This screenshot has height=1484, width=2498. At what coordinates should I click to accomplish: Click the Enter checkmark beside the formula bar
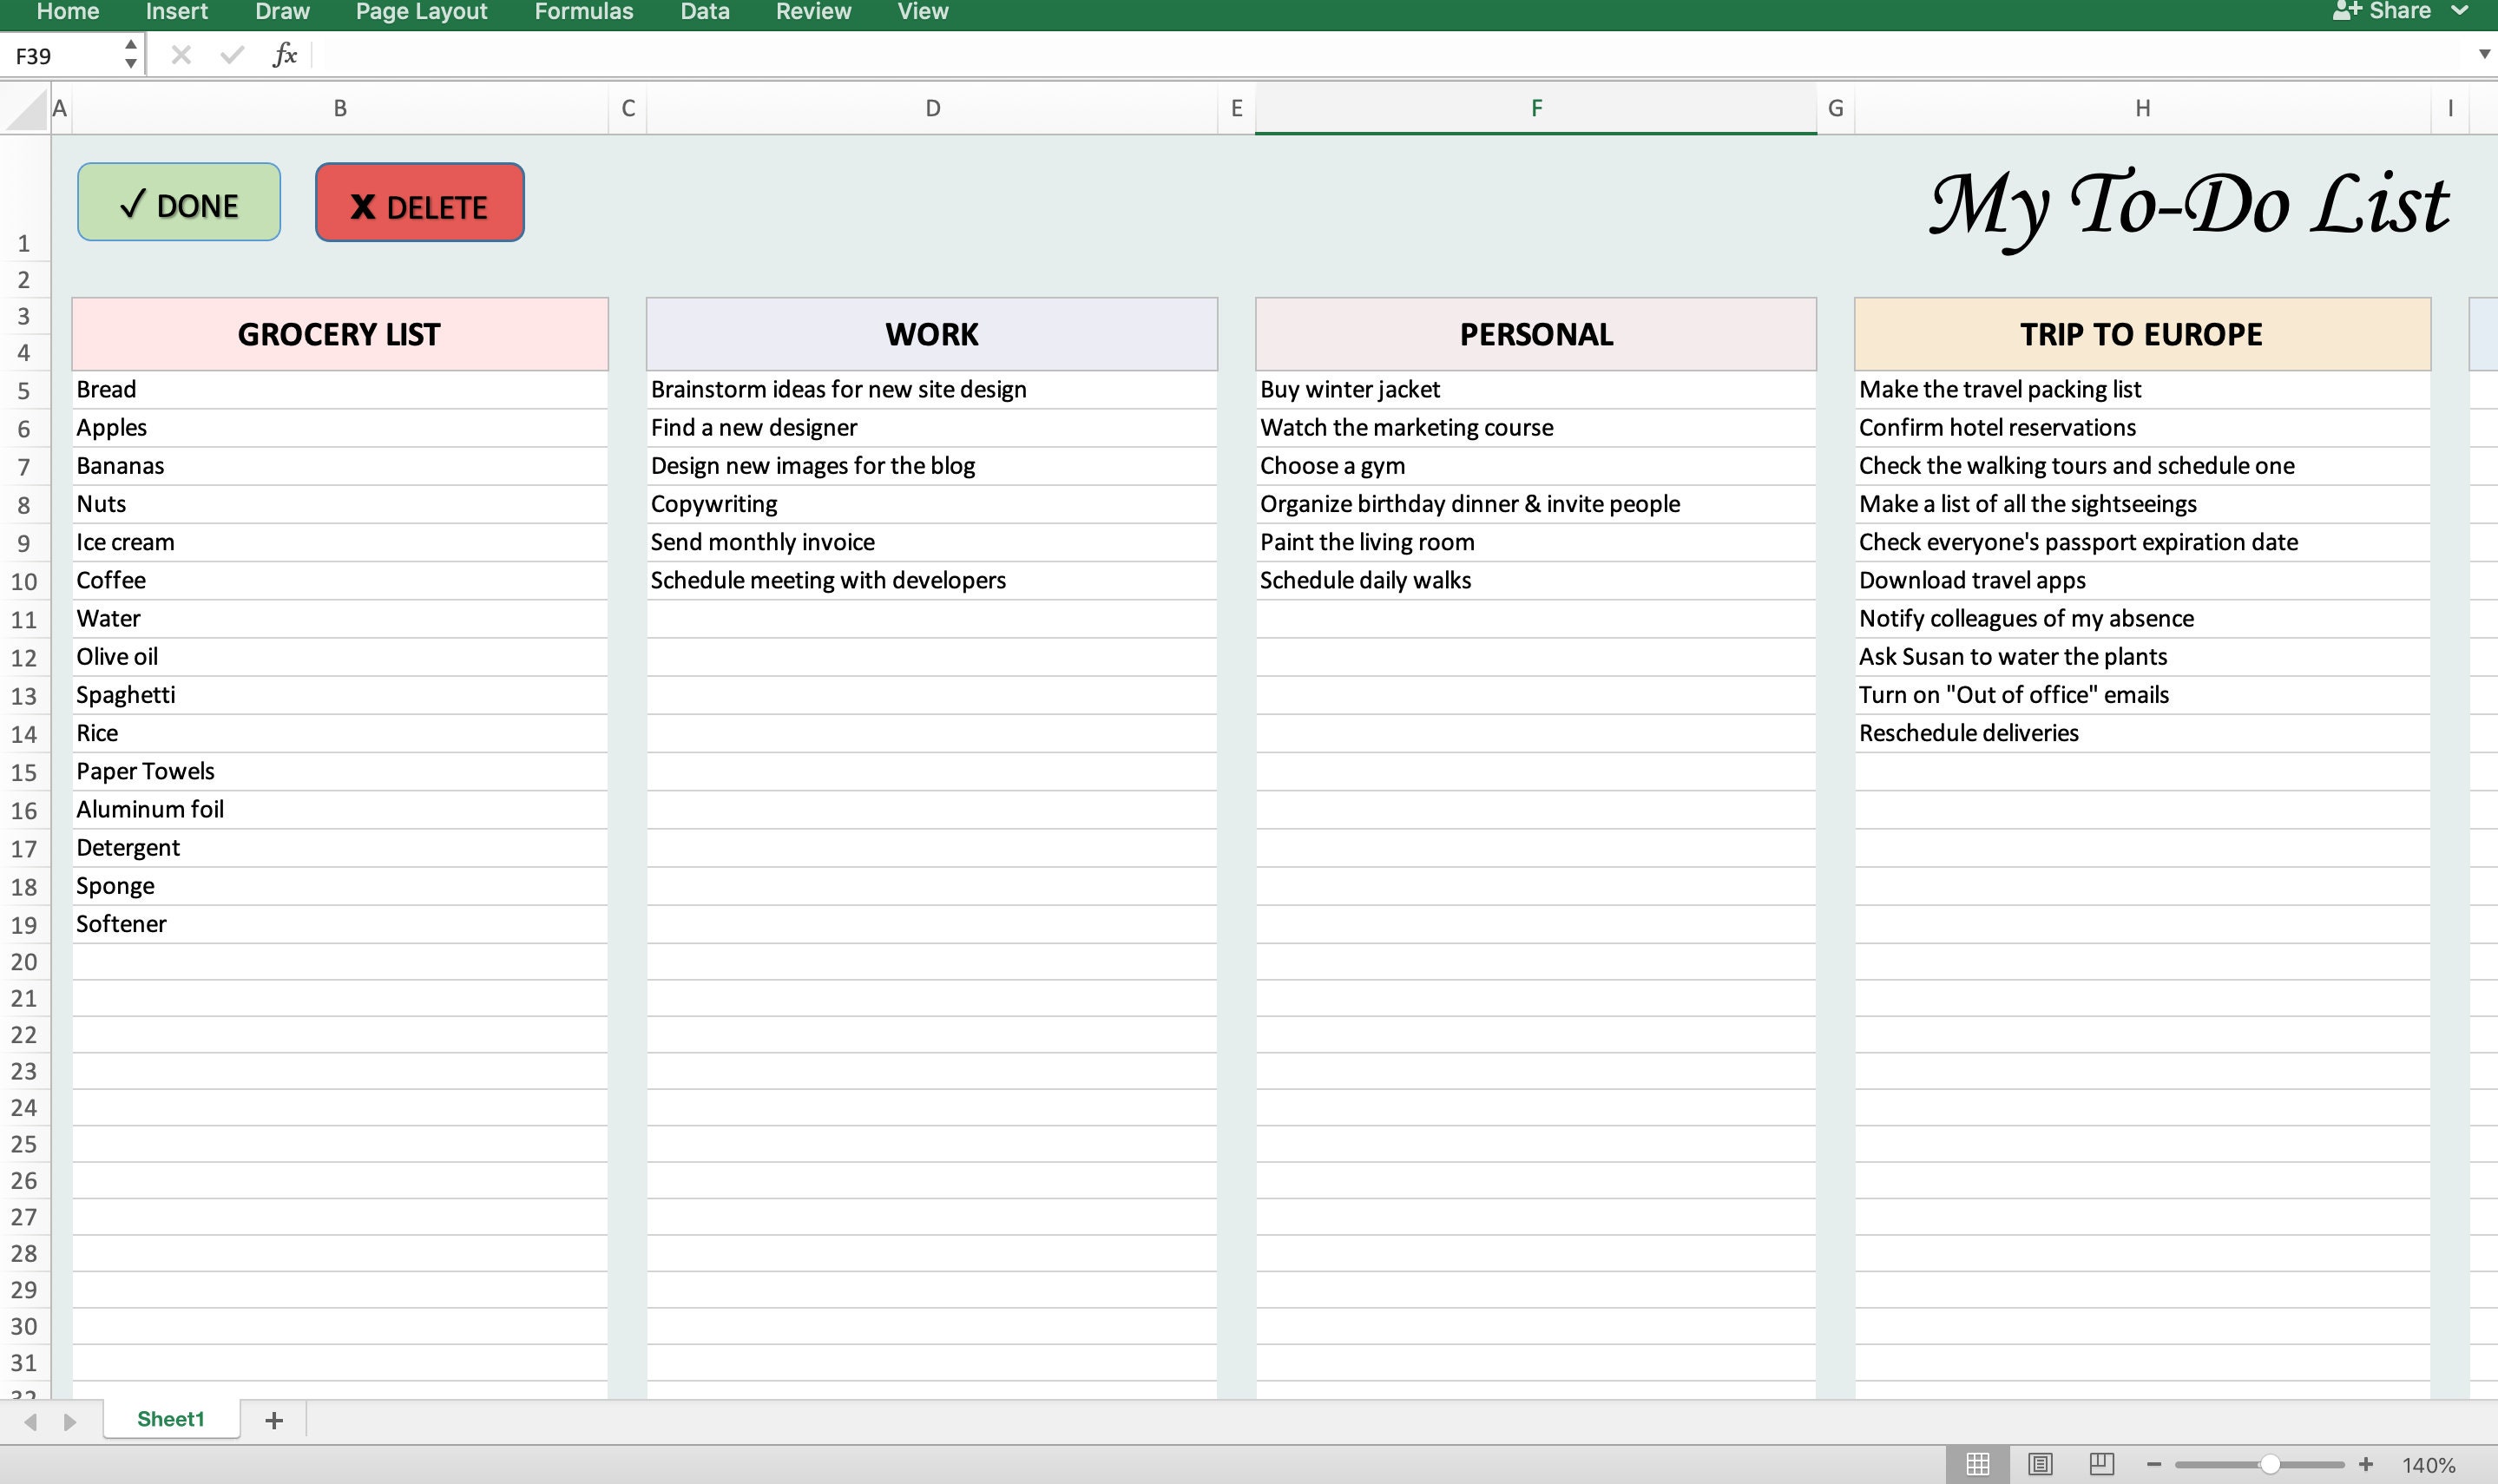click(x=231, y=54)
